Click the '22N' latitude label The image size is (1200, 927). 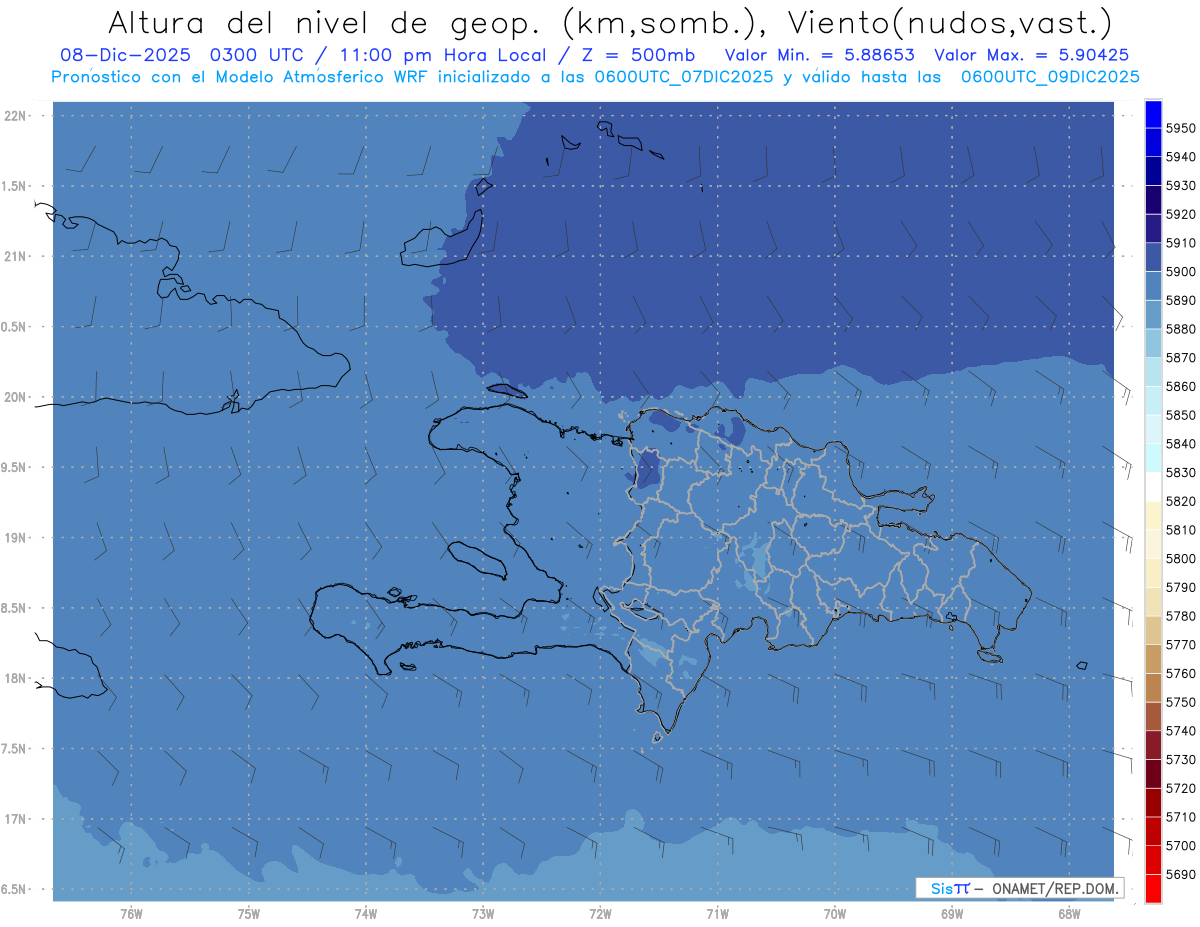[x=16, y=116]
